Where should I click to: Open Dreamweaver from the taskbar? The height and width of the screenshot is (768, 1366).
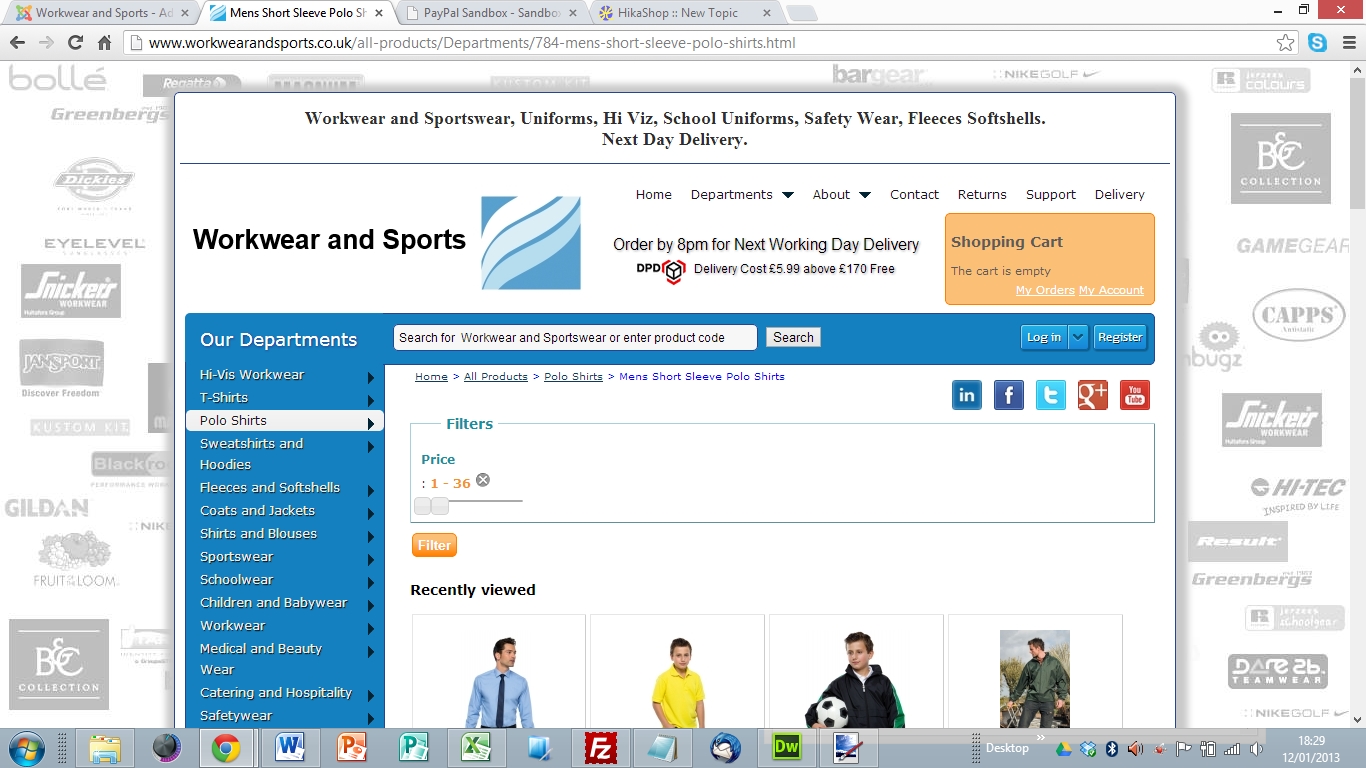coord(786,748)
